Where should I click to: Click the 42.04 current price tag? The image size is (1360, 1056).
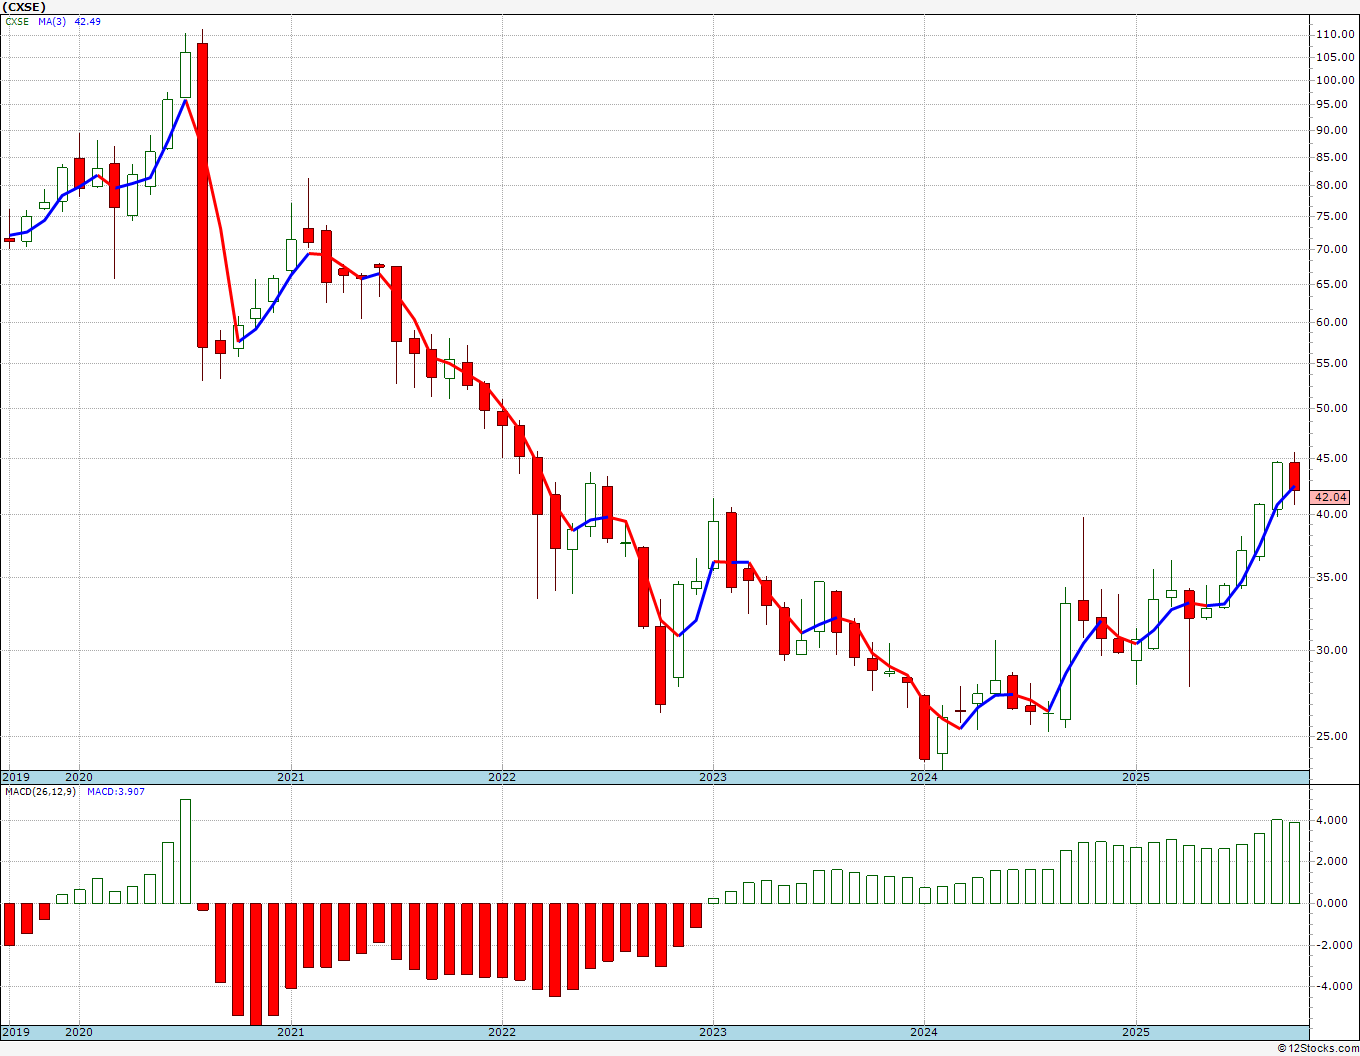click(1330, 497)
